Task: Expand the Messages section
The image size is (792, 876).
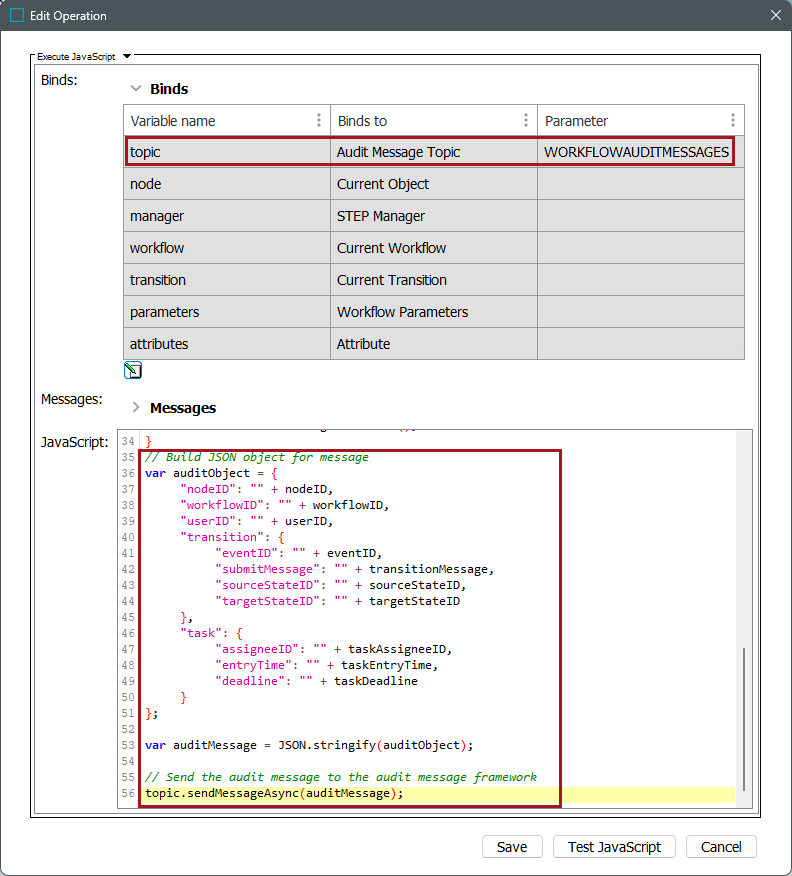Action: point(135,408)
